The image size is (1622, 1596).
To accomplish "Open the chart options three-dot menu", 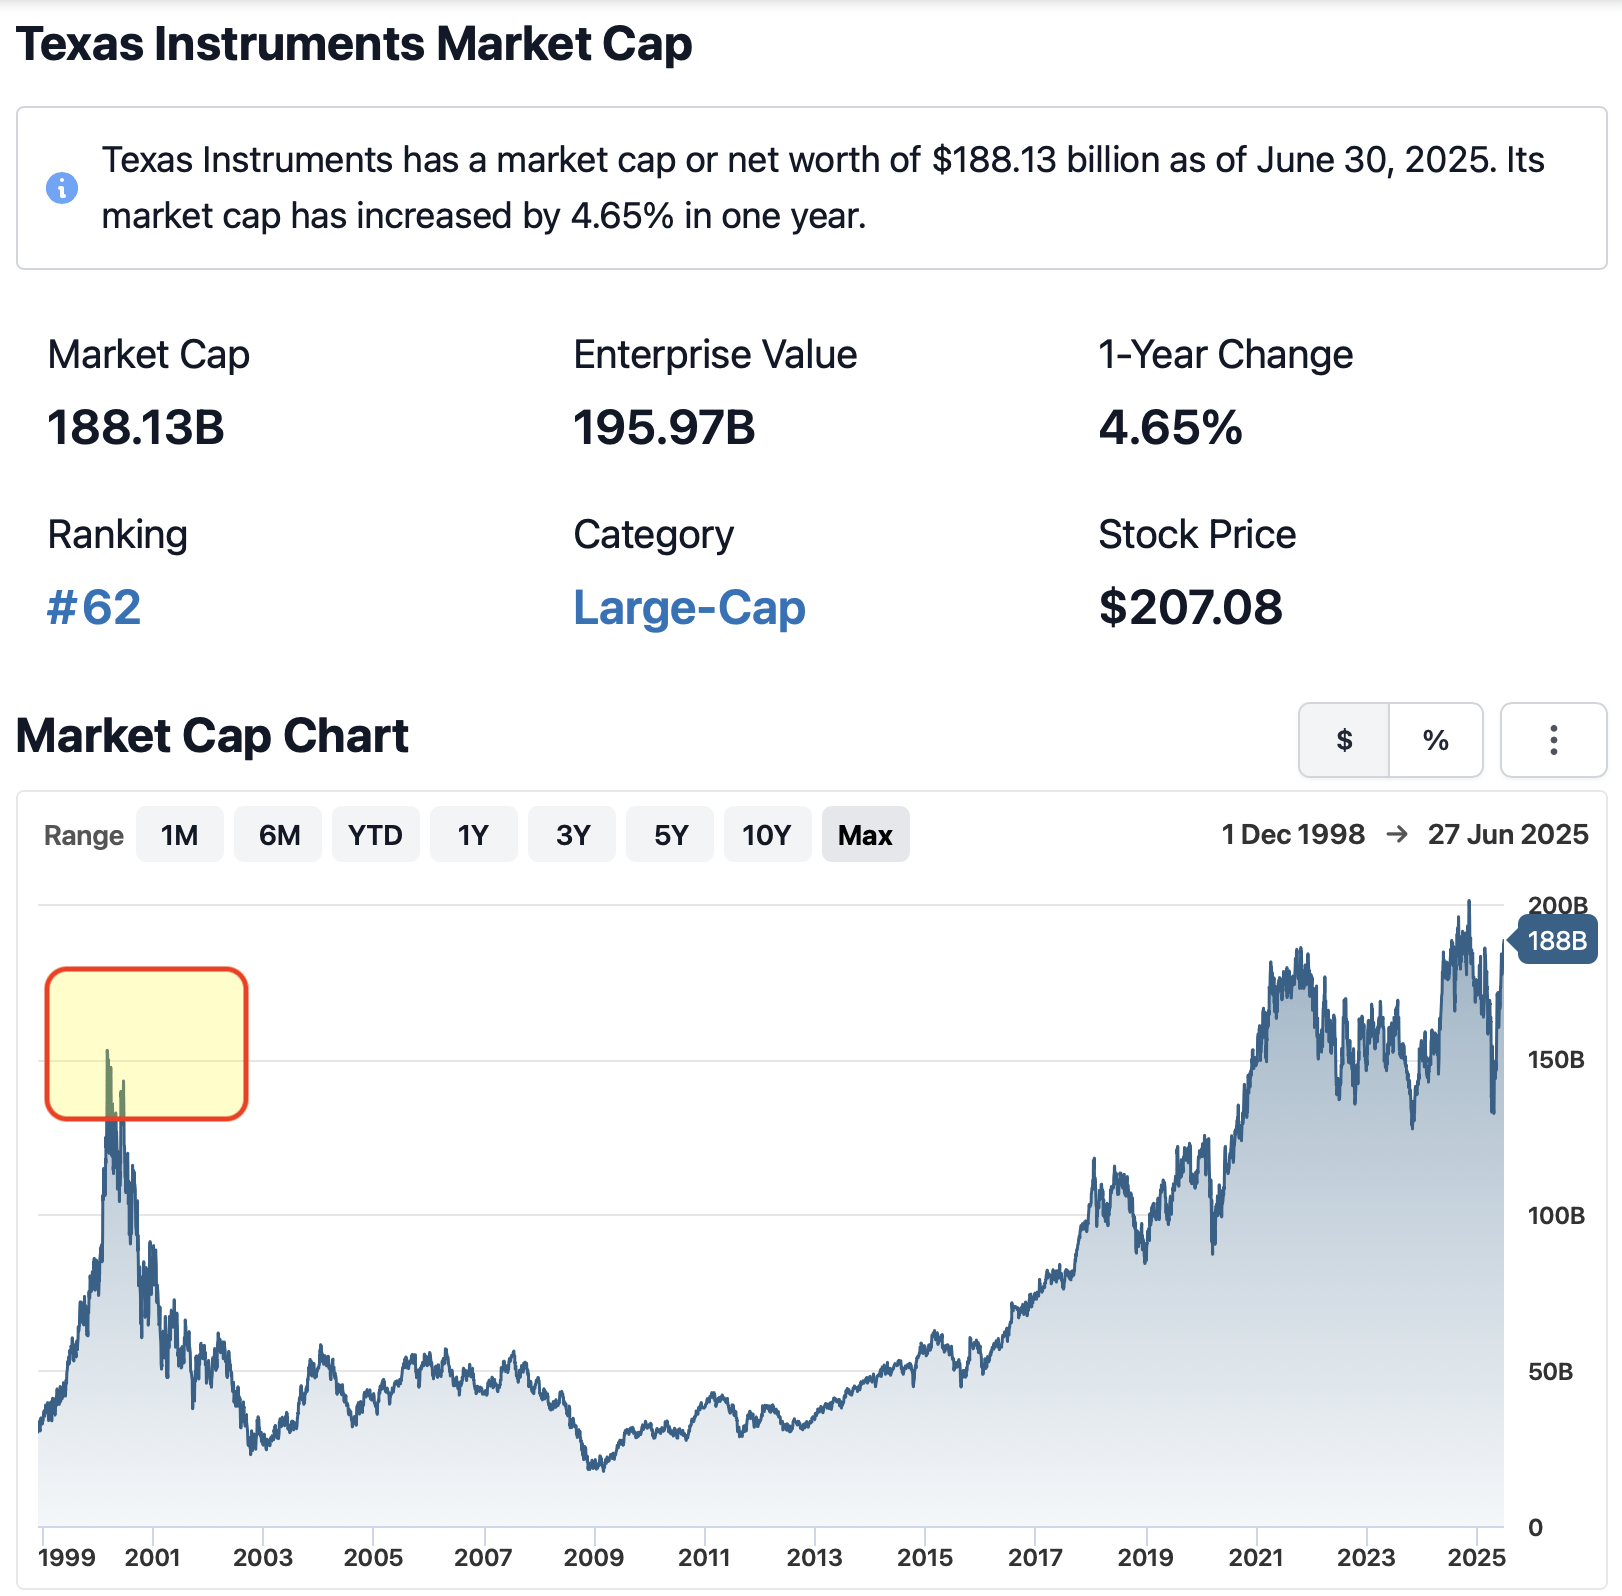I will 1553,740.
